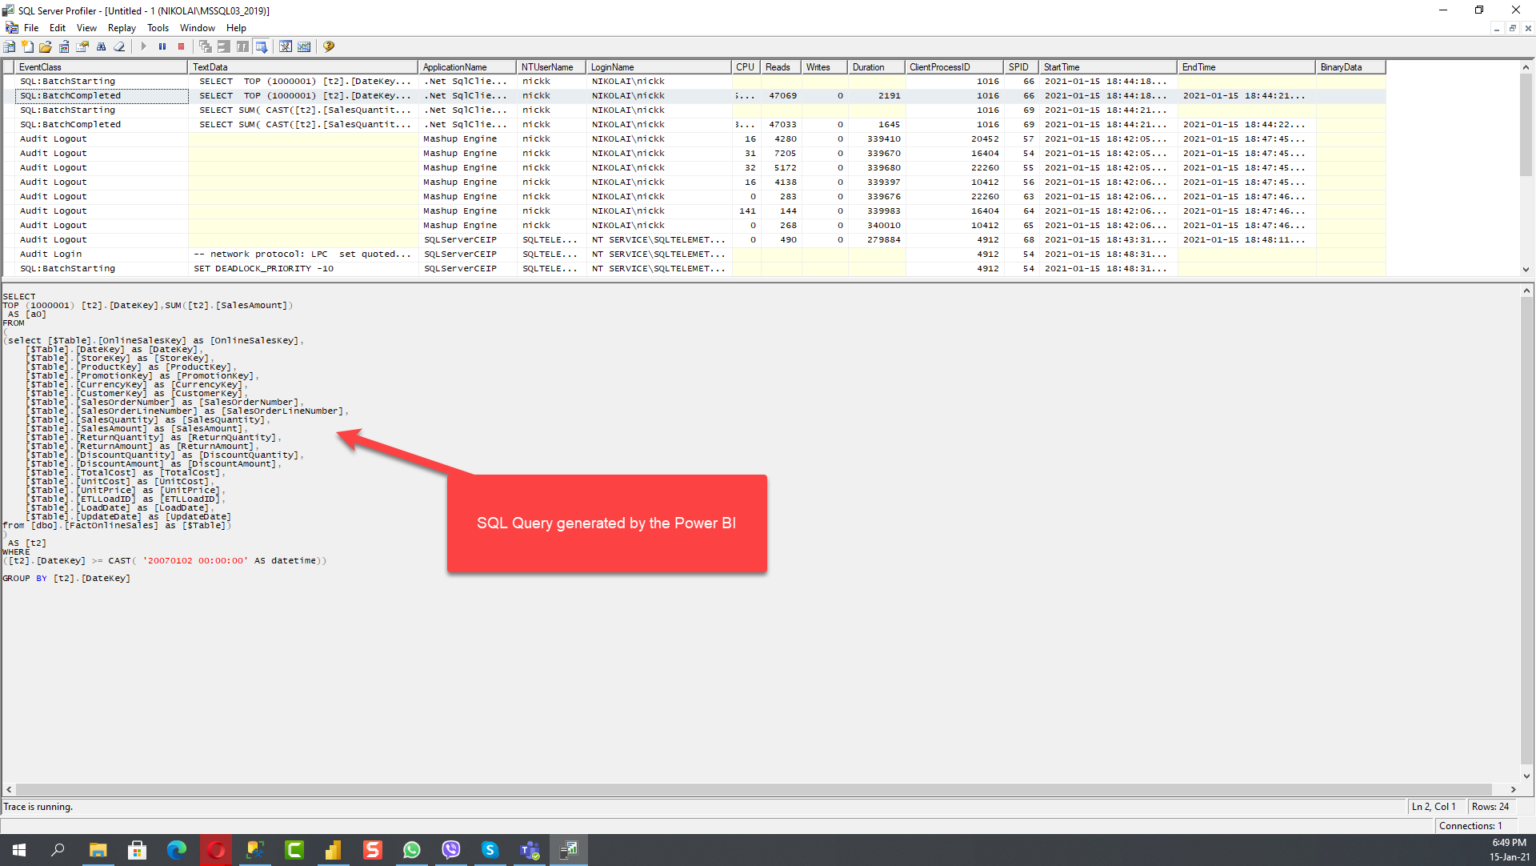1536x866 pixels.
Task: Open the Replay menu
Action: click(121, 28)
